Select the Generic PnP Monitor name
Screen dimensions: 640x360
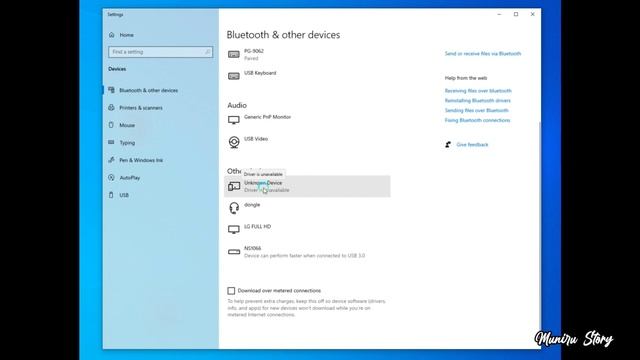pyautogui.click(x=267, y=117)
